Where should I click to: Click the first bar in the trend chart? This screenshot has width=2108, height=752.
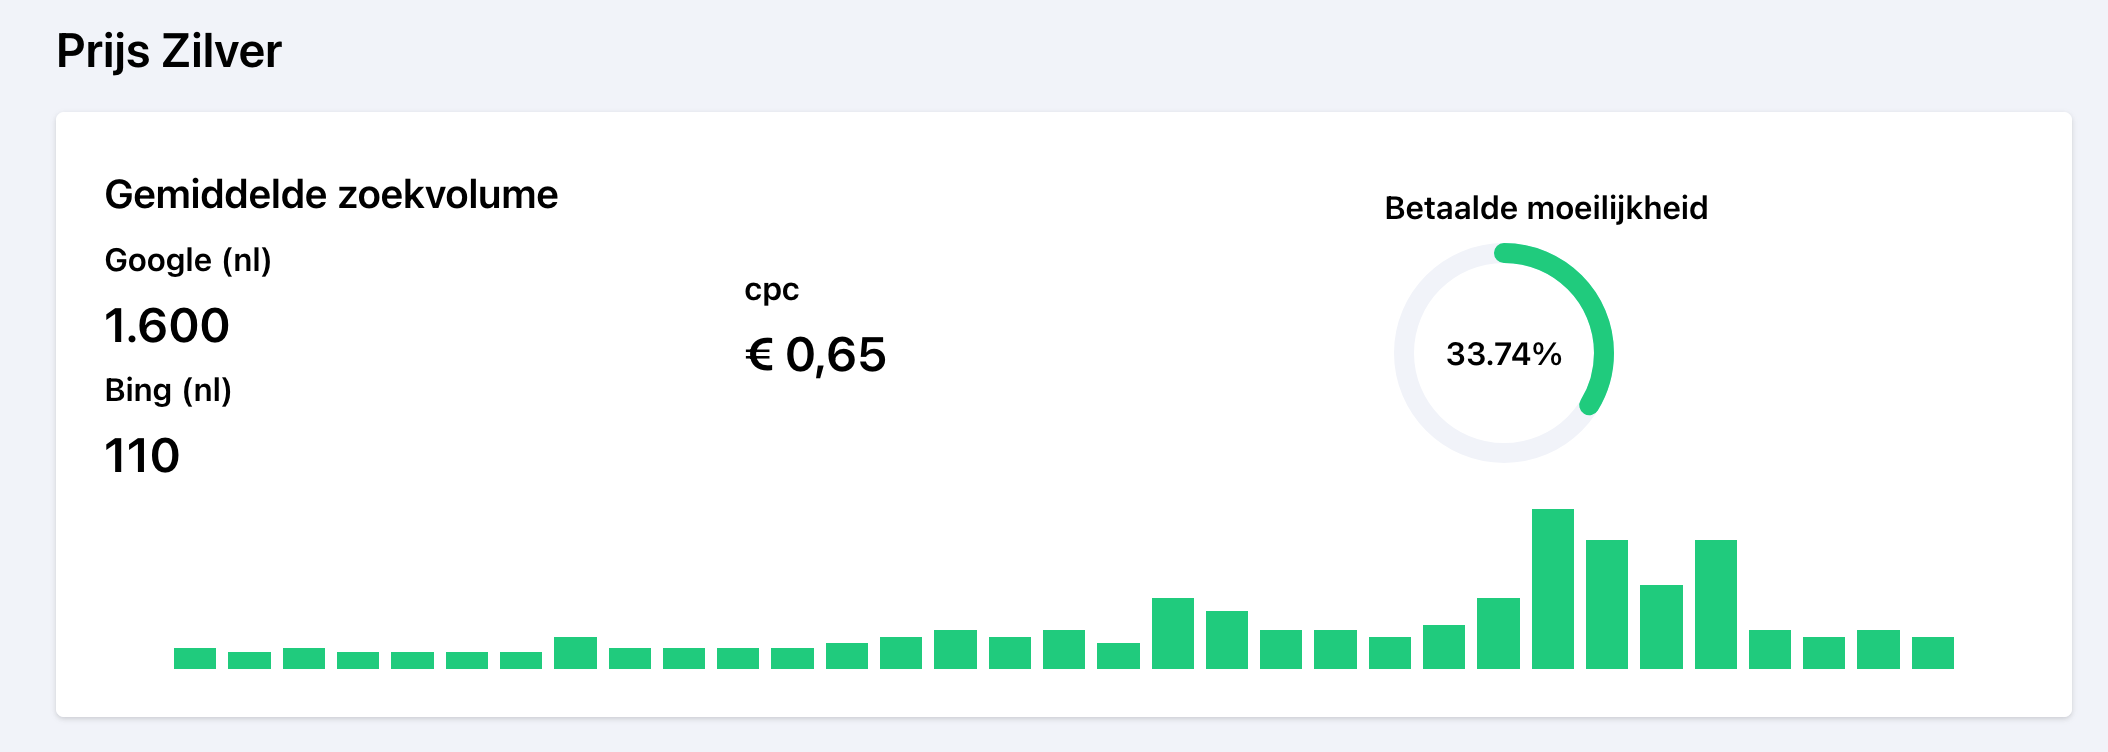tap(195, 658)
